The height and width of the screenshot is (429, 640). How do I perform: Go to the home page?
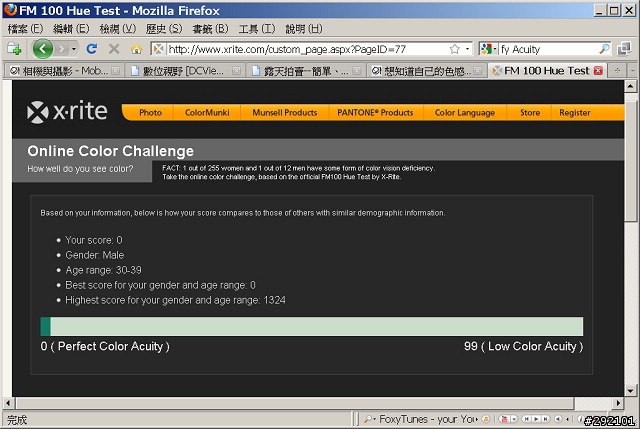point(136,49)
